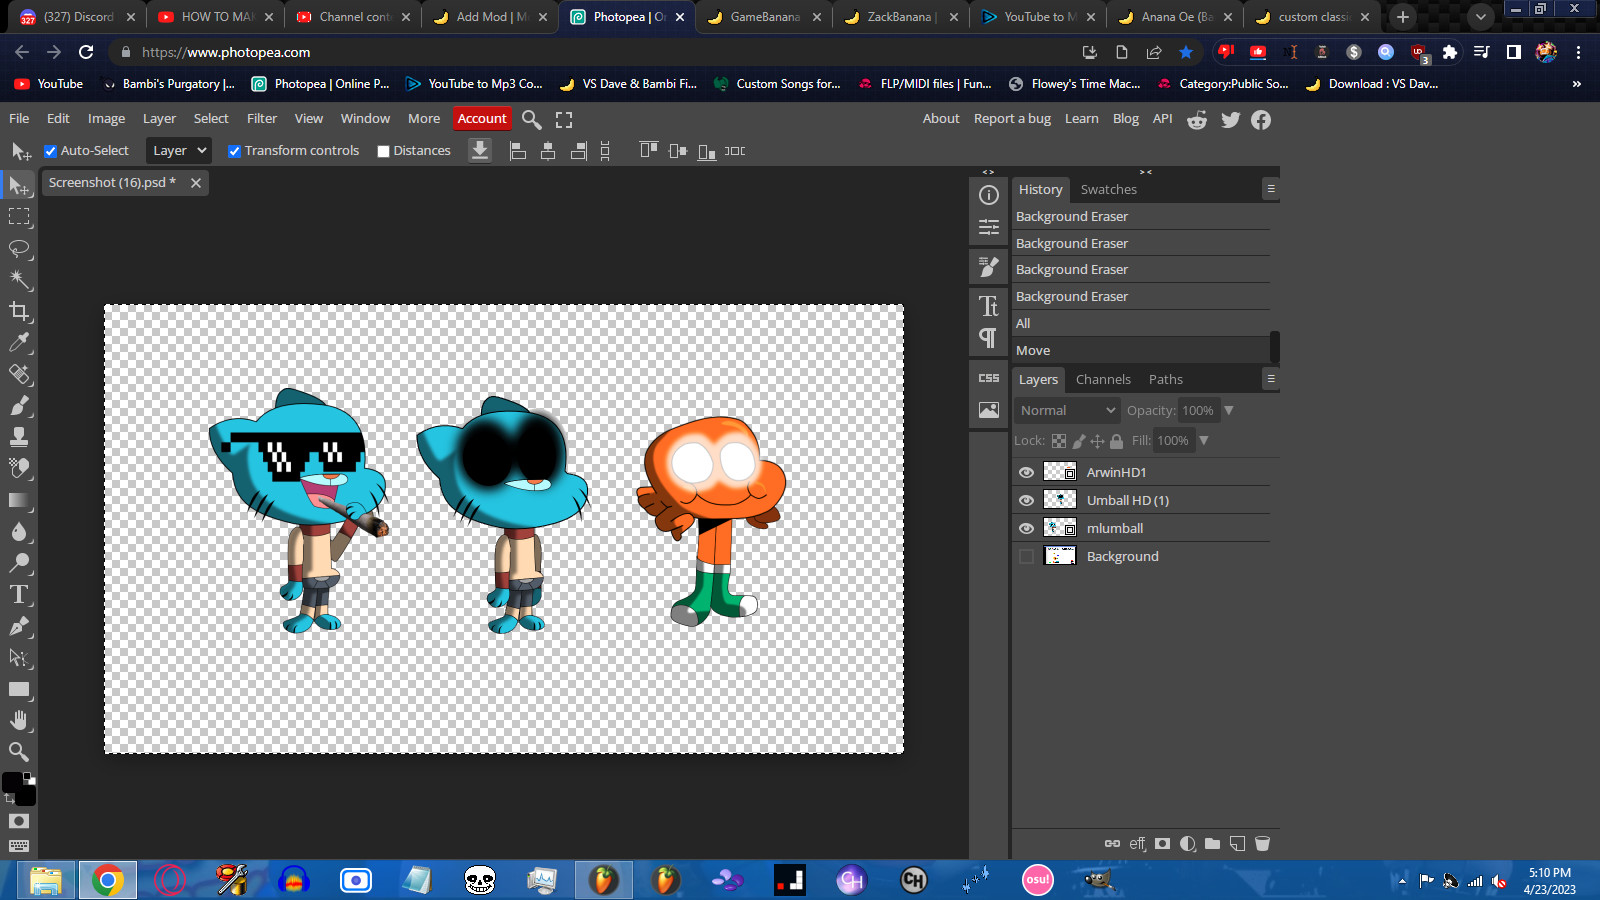Select the Brush tool
The width and height of the screenshot is (1600, 900).
[19, 405]
